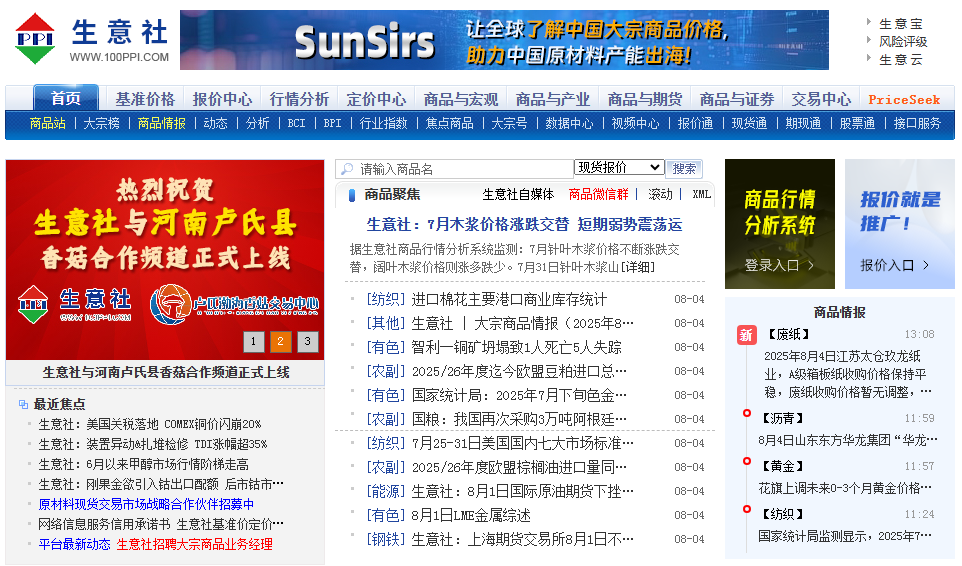The width and height of the screenshot is (962, 566).
Task: Open the right-panel 【纺织】 news item
Action: click(782, 514)
